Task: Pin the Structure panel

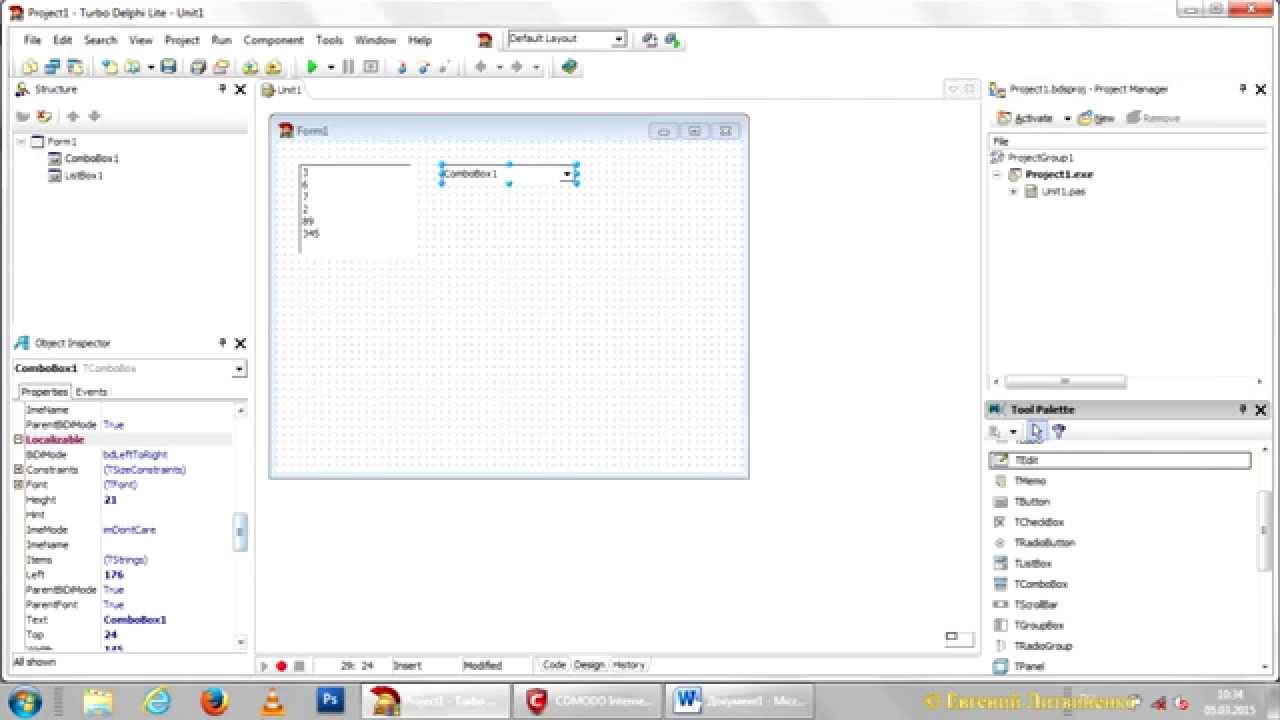Action: coord(222,89)
